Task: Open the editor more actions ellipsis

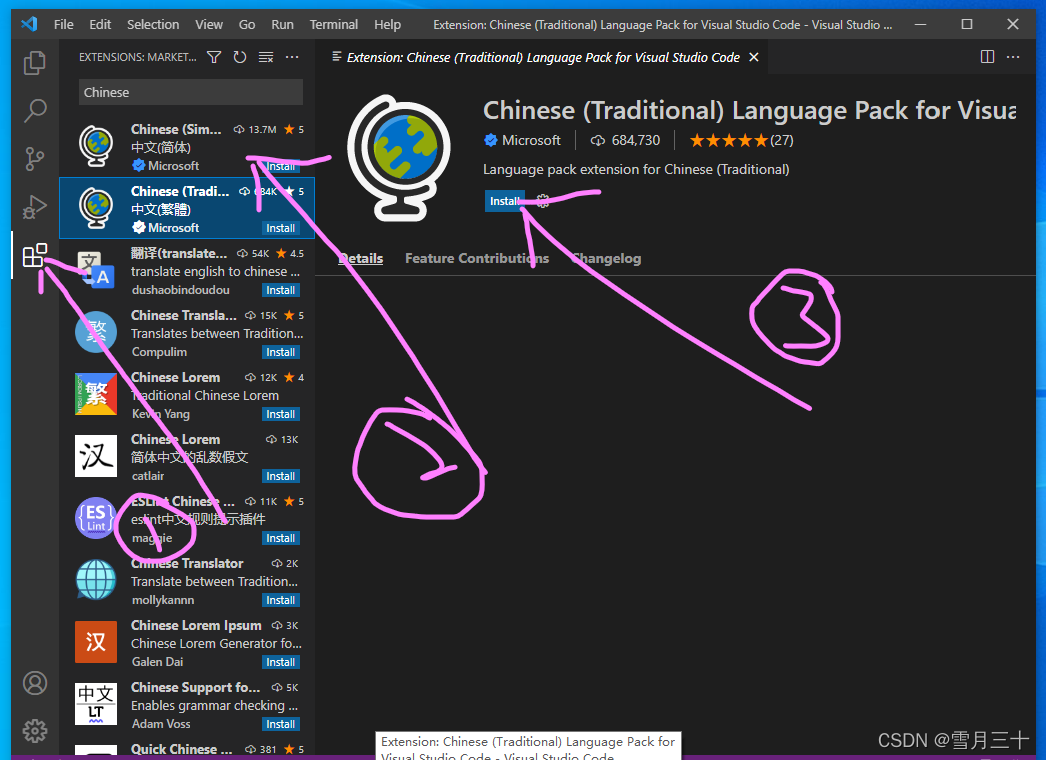Action: point(1013,57)
